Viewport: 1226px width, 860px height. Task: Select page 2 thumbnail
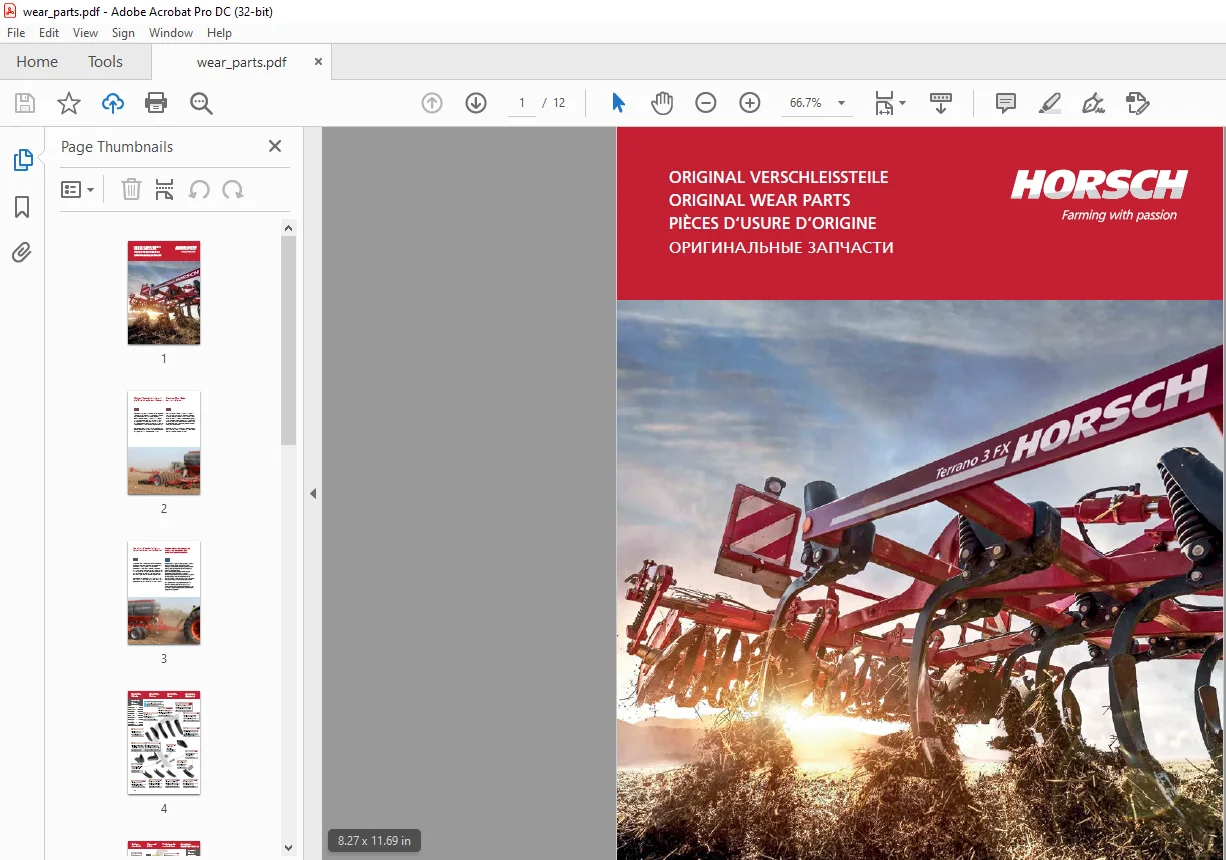(164, 442)
